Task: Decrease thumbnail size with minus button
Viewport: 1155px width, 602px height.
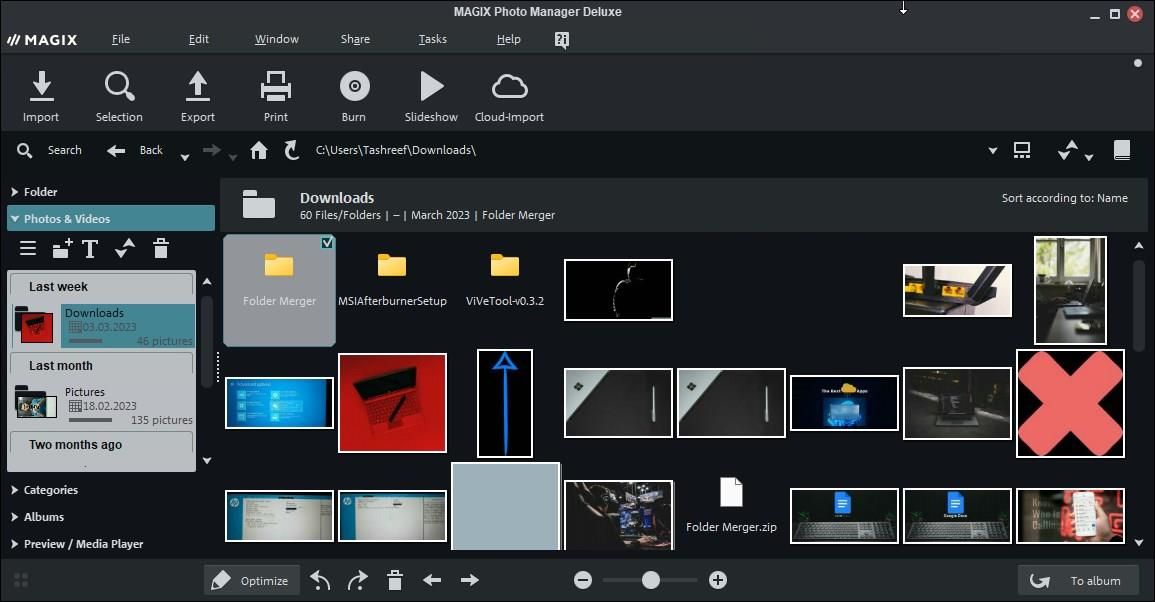Action: click(583, 581)
